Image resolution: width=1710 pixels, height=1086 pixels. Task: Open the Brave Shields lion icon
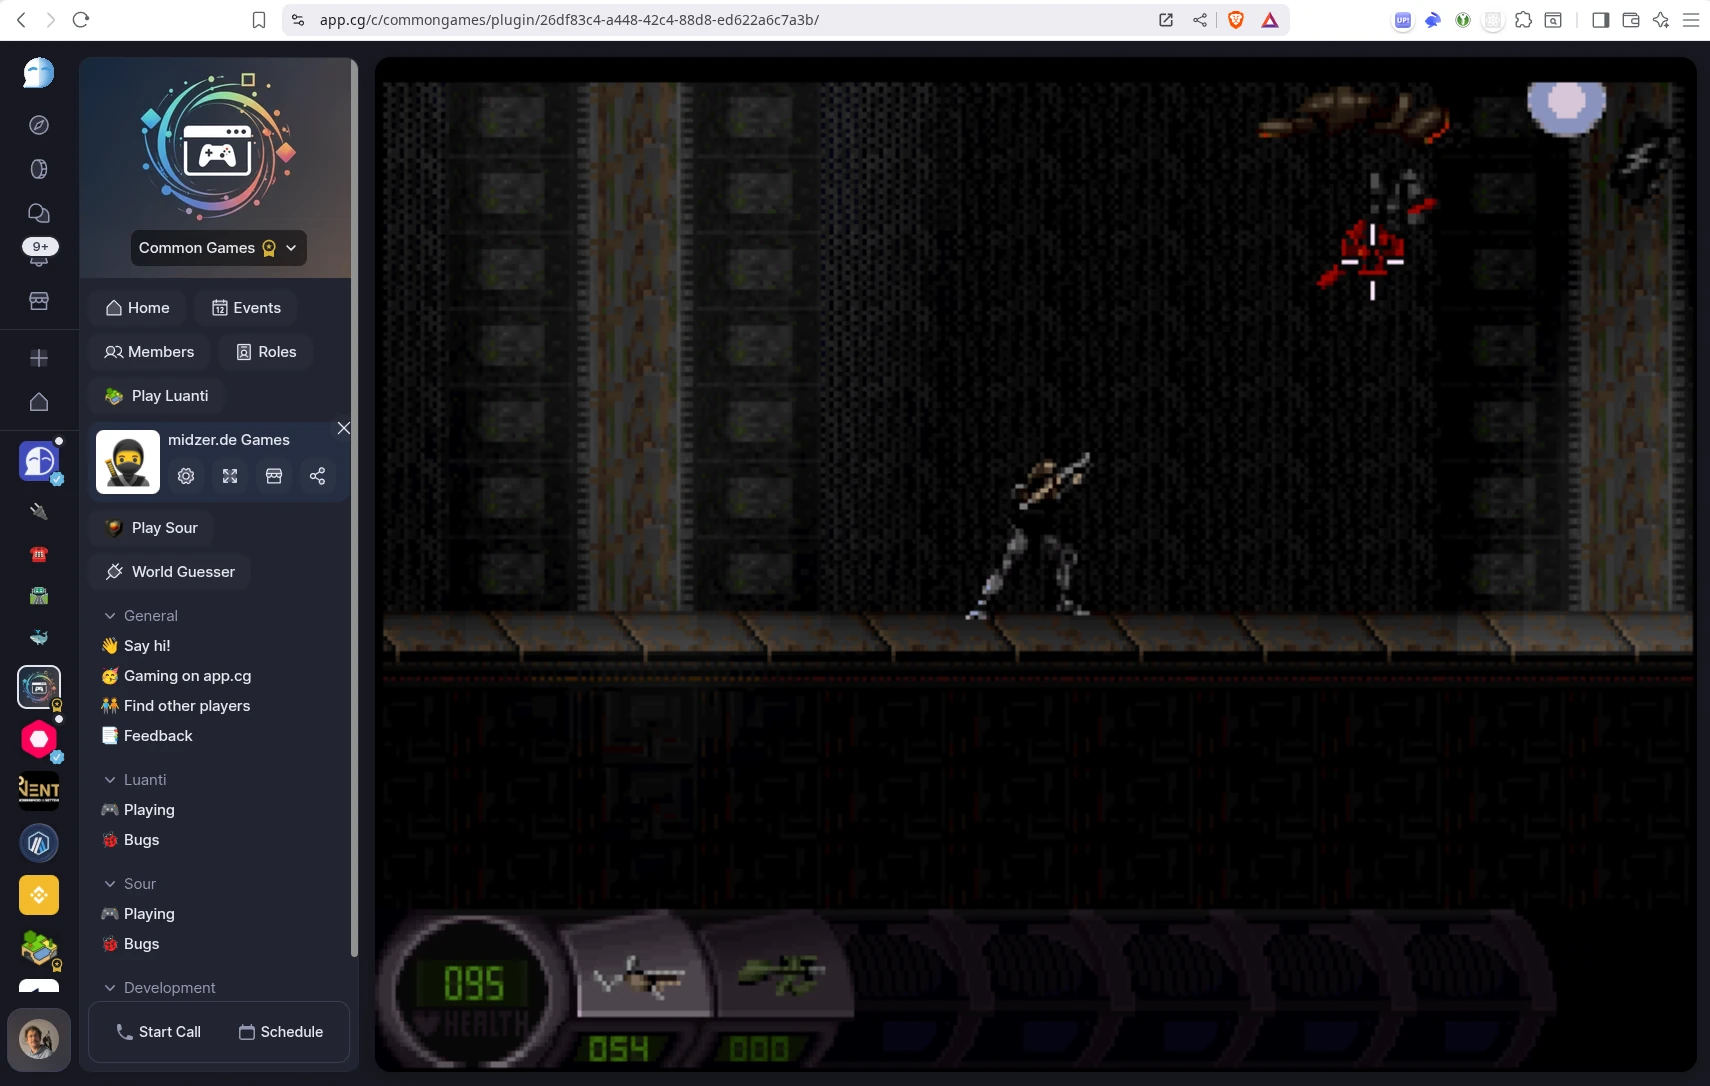(1236, 20)
